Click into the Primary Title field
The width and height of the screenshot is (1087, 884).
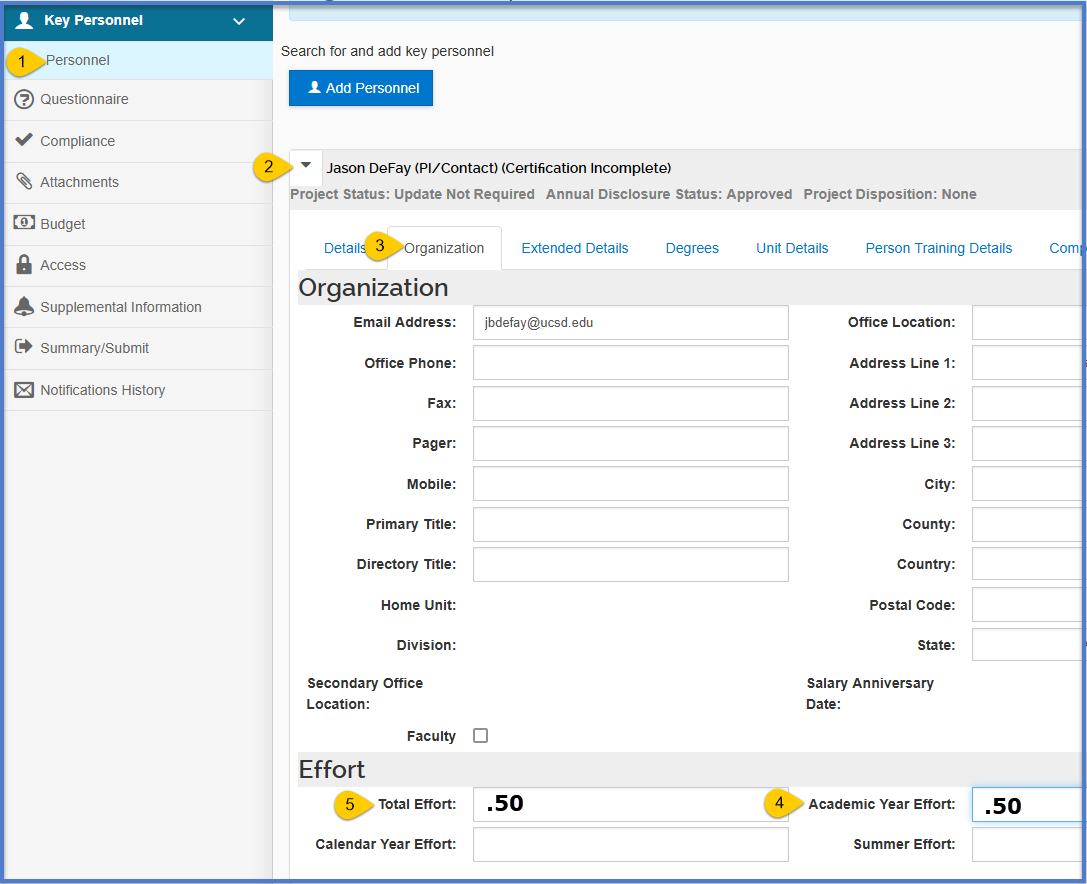(x=630, y=524)
